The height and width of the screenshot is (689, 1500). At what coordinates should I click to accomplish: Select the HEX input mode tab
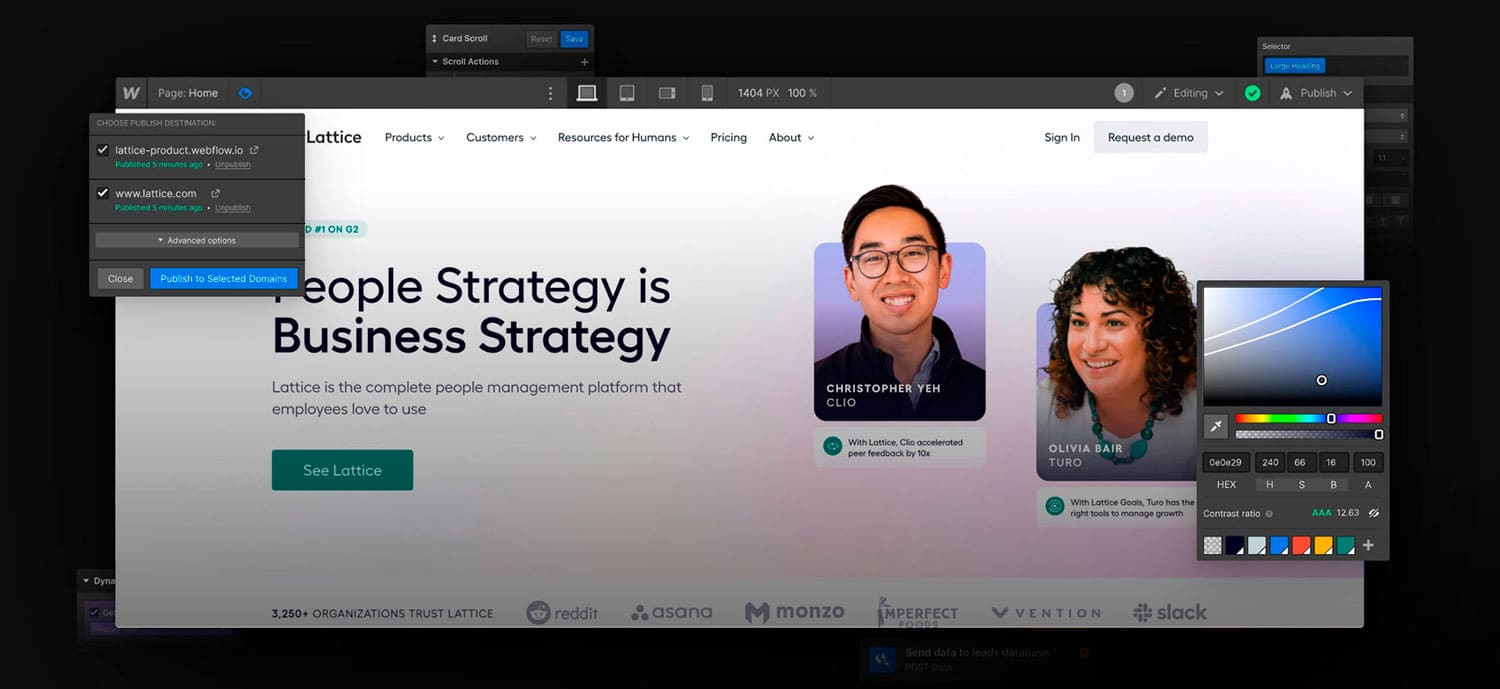point(1226,484)
